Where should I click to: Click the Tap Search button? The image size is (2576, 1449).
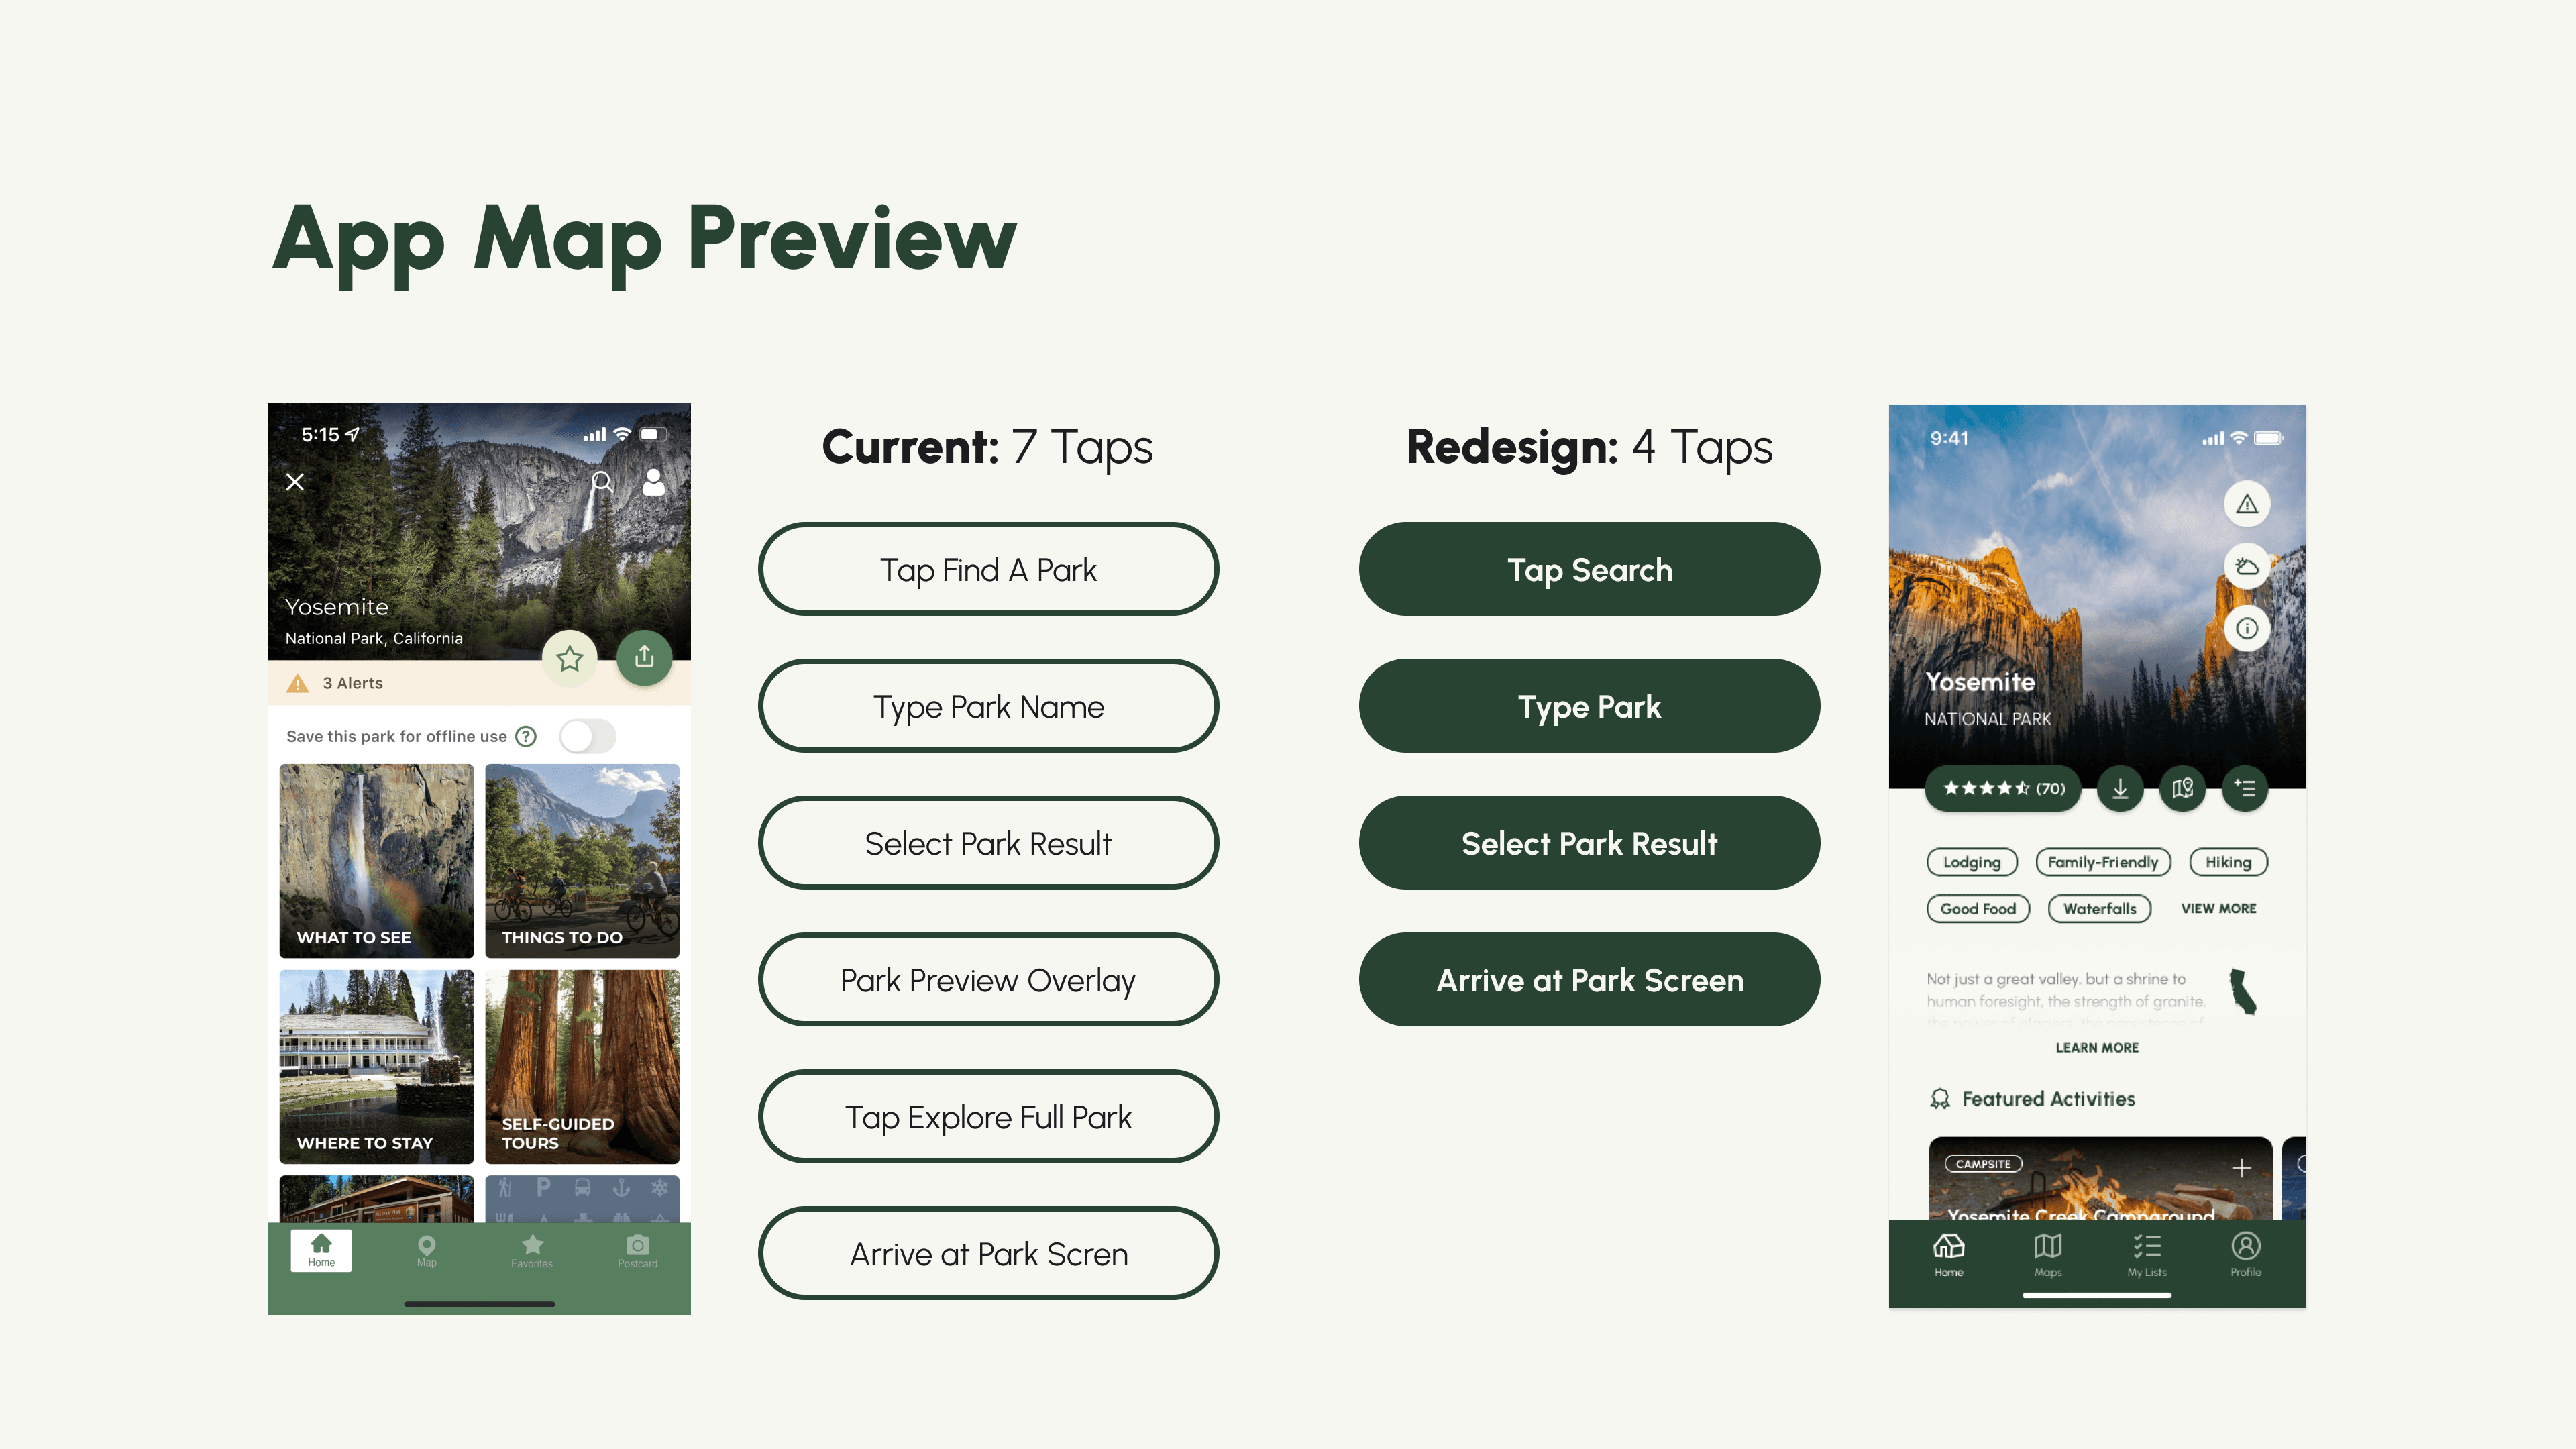(1588, 569)
